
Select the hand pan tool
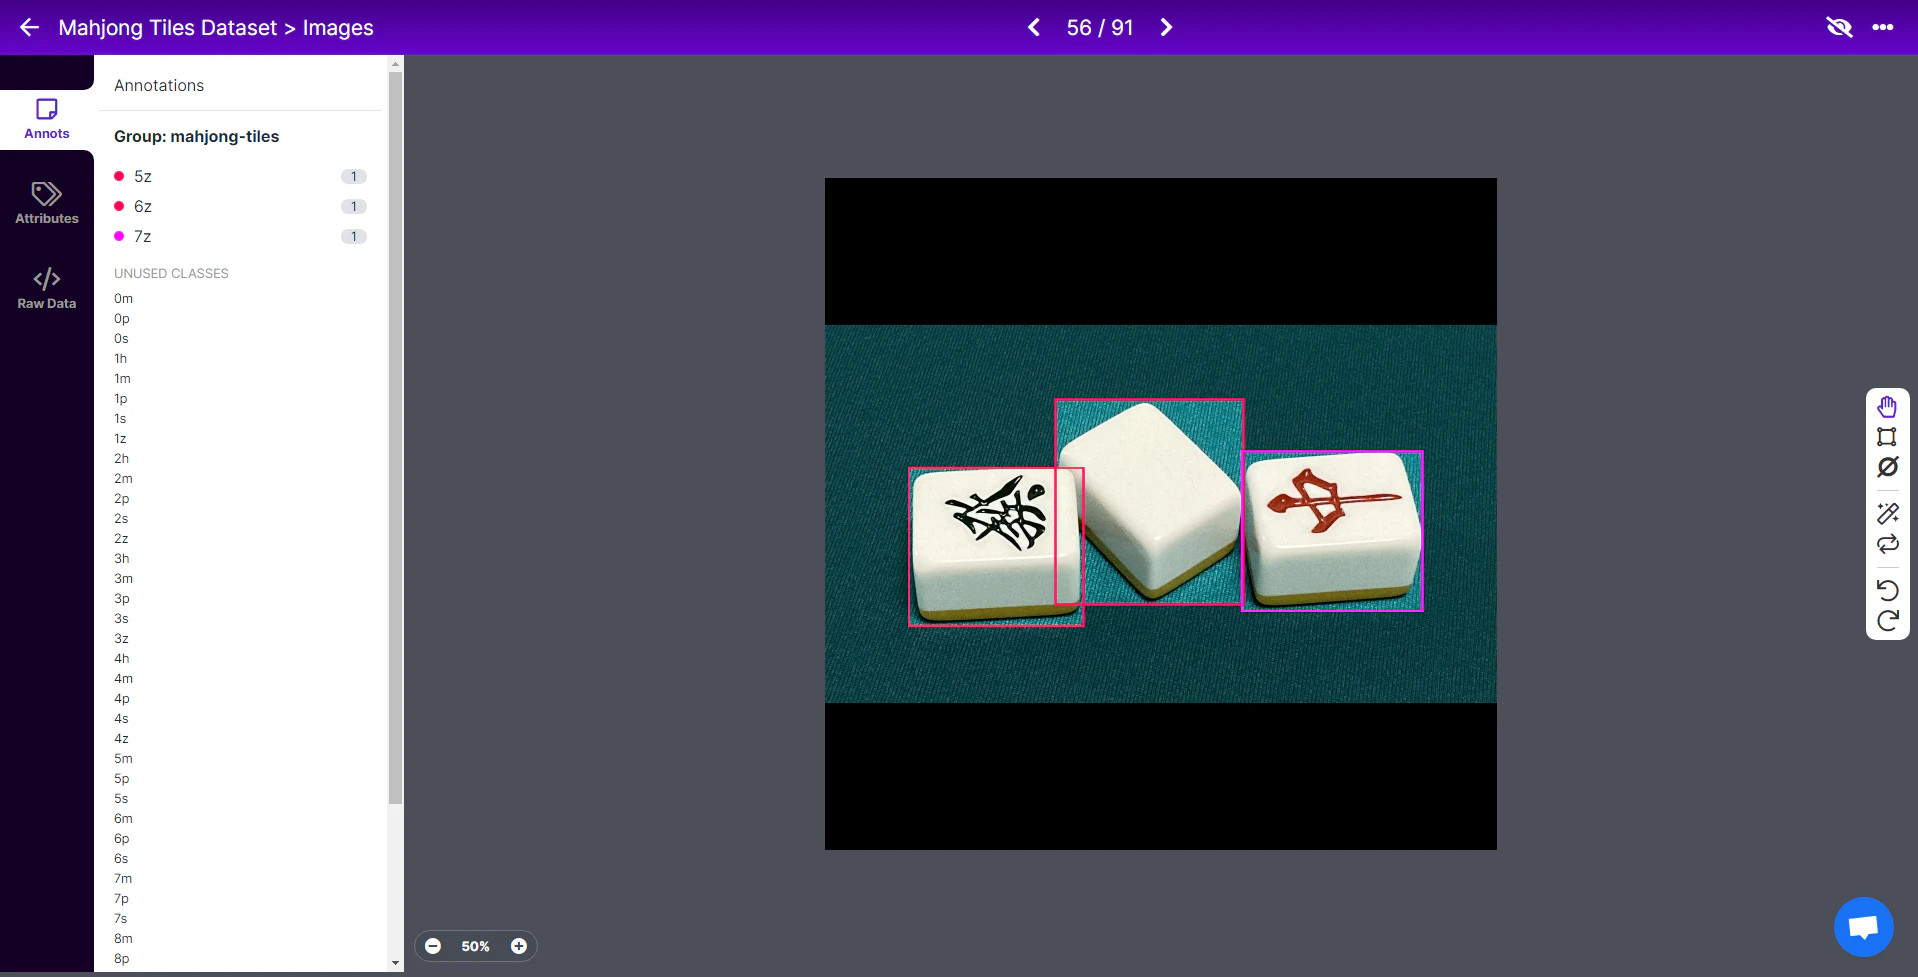pyautogui.click(x=1887, y=407)
